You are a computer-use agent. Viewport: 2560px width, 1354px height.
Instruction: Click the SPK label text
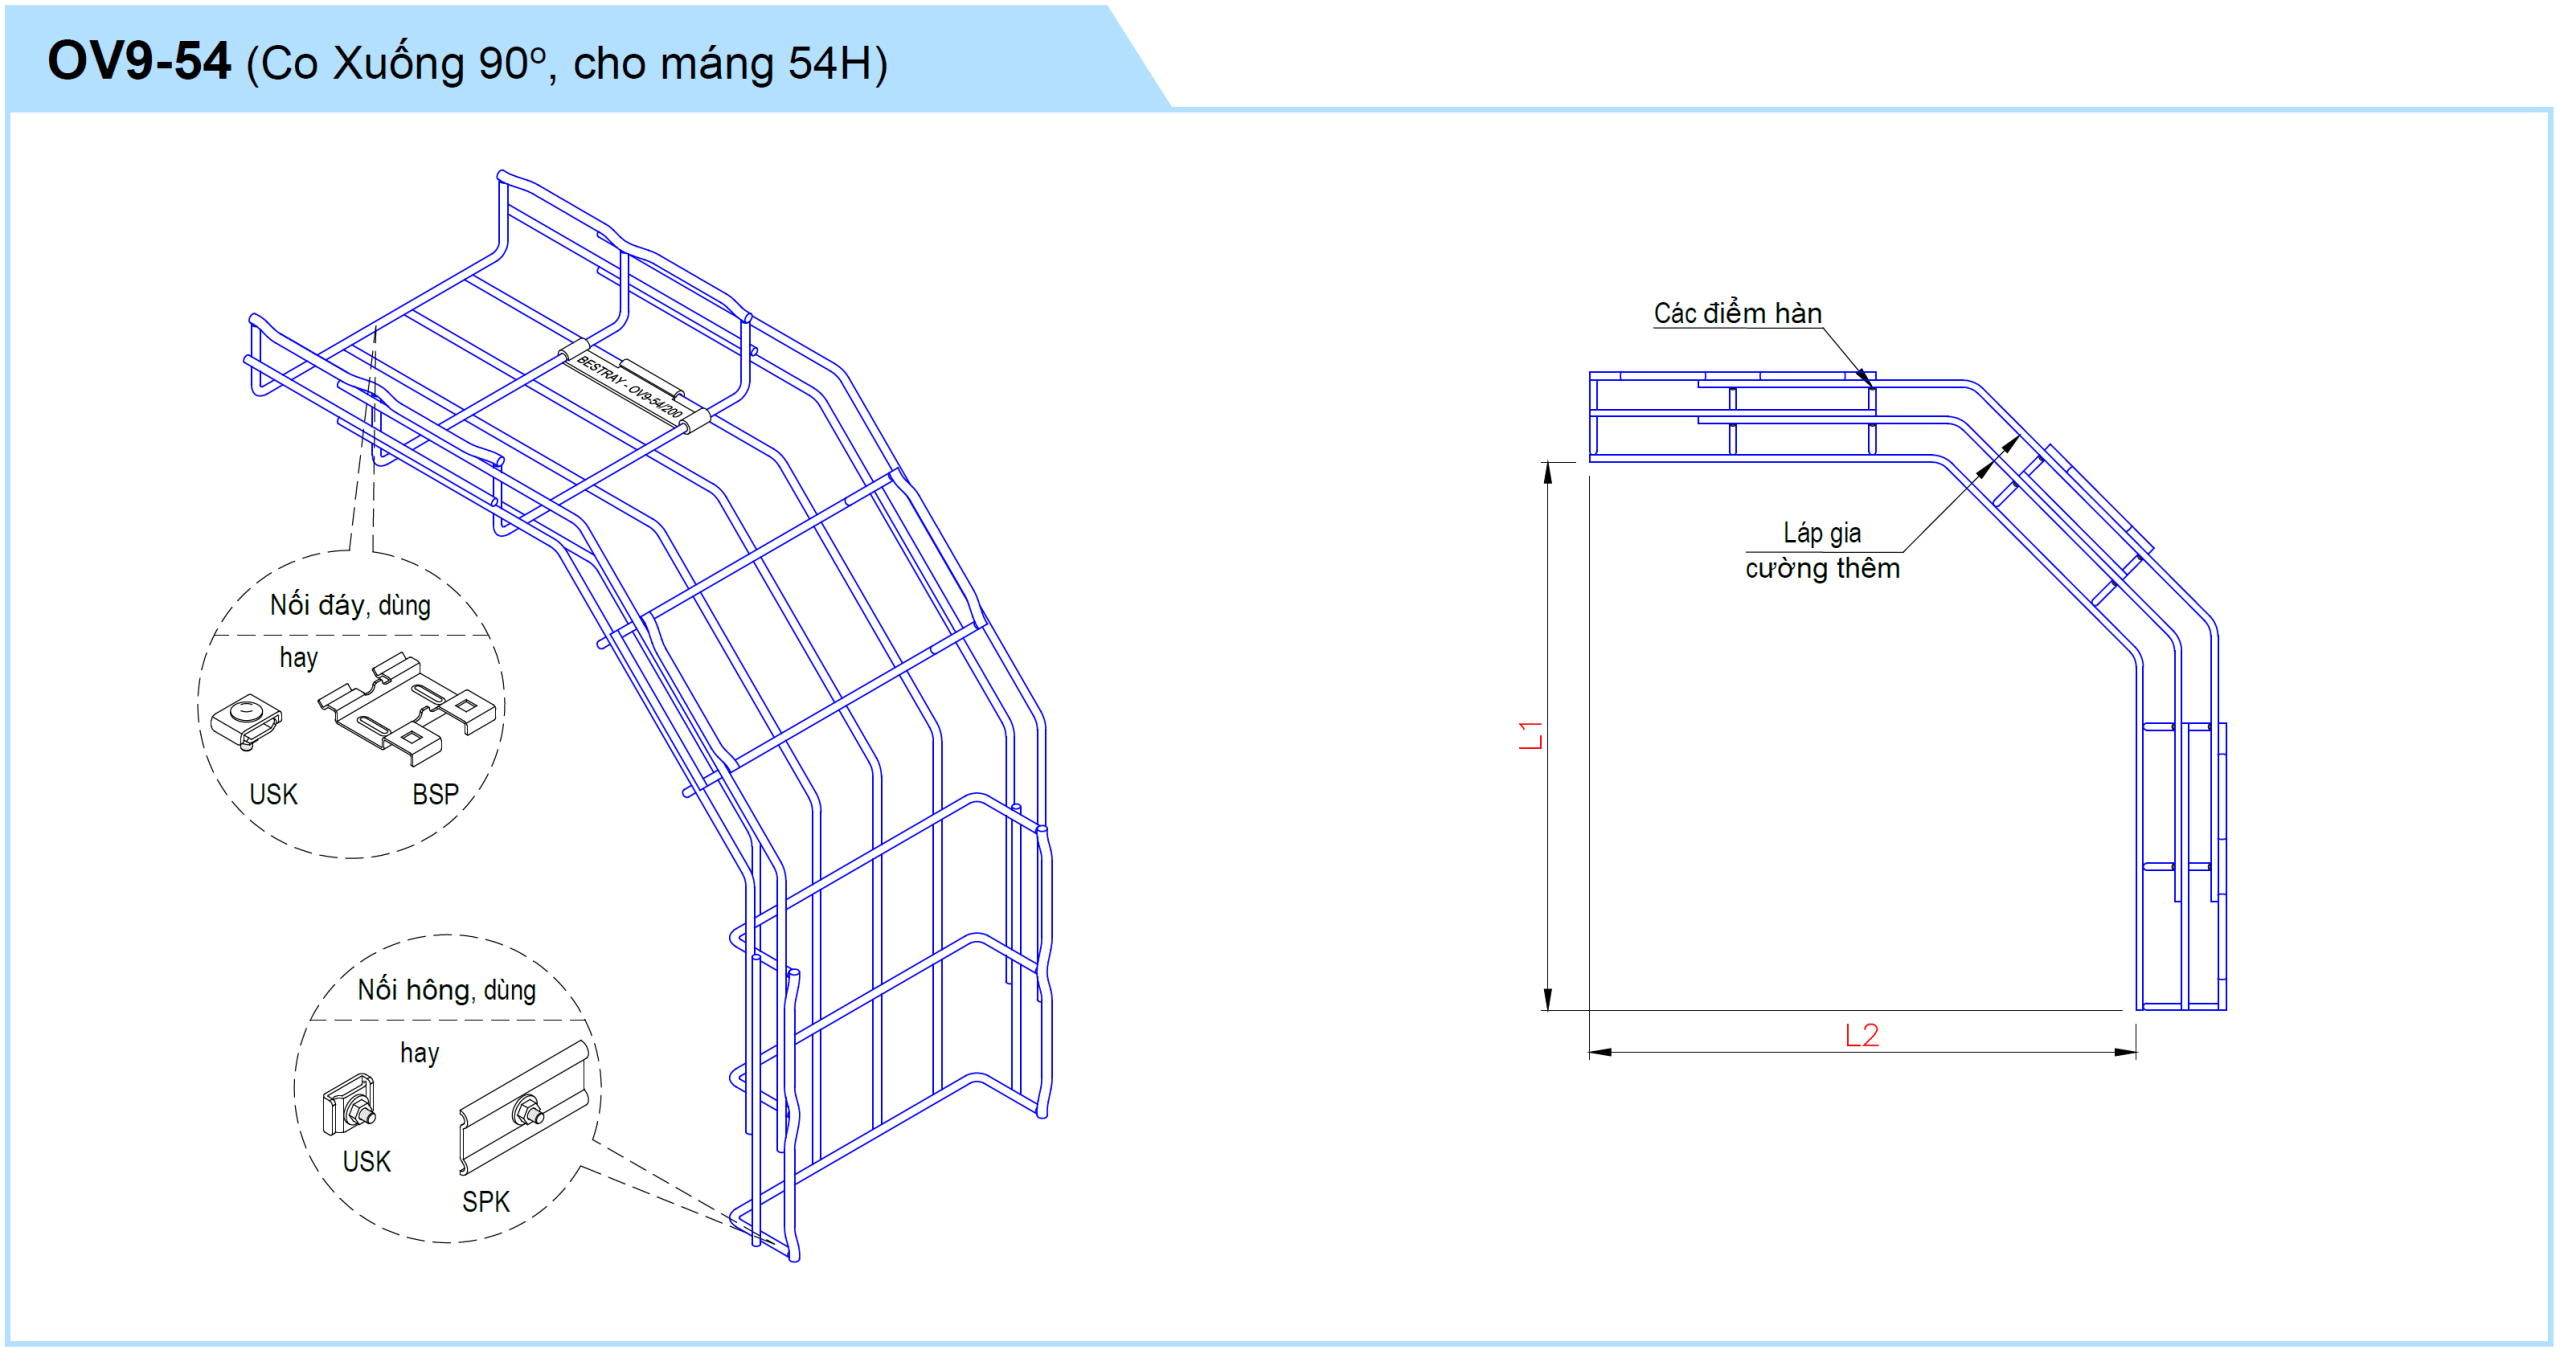[x=486, y=1201]
